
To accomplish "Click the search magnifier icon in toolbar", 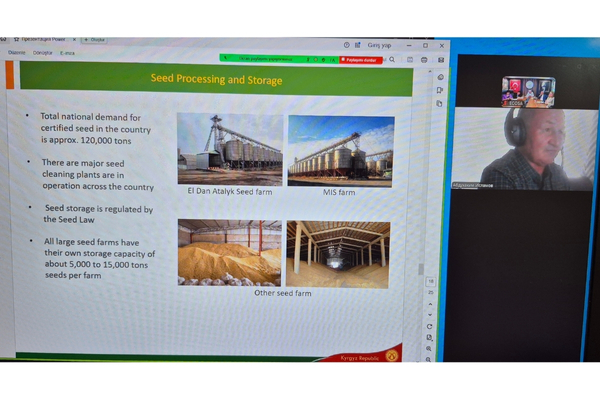I will click(x=392, y=59).
